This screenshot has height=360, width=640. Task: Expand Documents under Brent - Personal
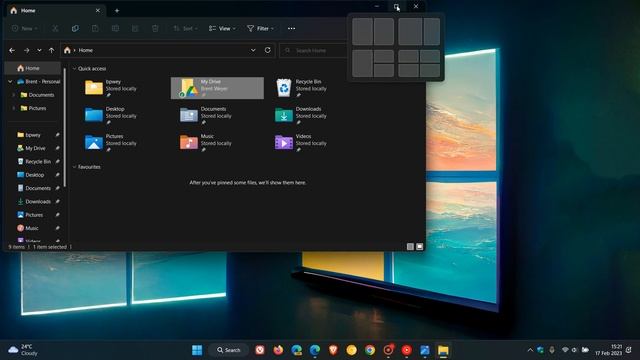(14, 95)
